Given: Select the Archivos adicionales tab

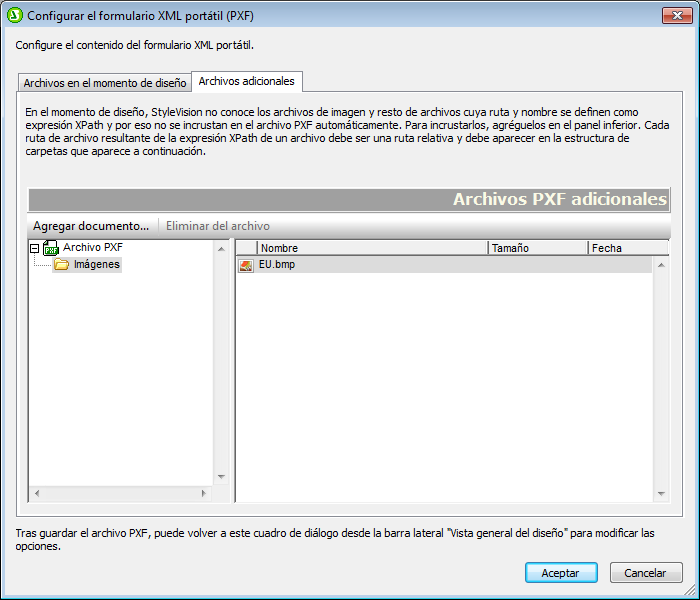Looking at the screenshot, I should tap(245, 81).
